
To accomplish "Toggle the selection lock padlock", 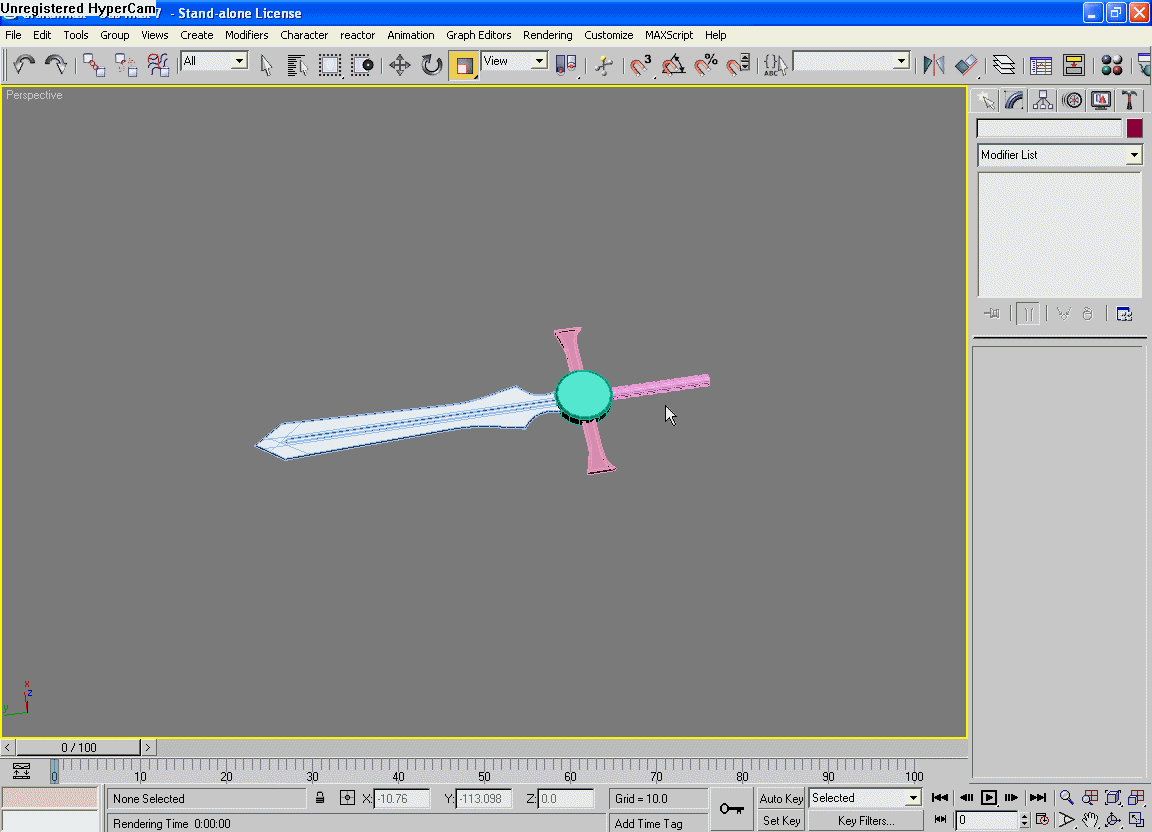I will 320,798.
